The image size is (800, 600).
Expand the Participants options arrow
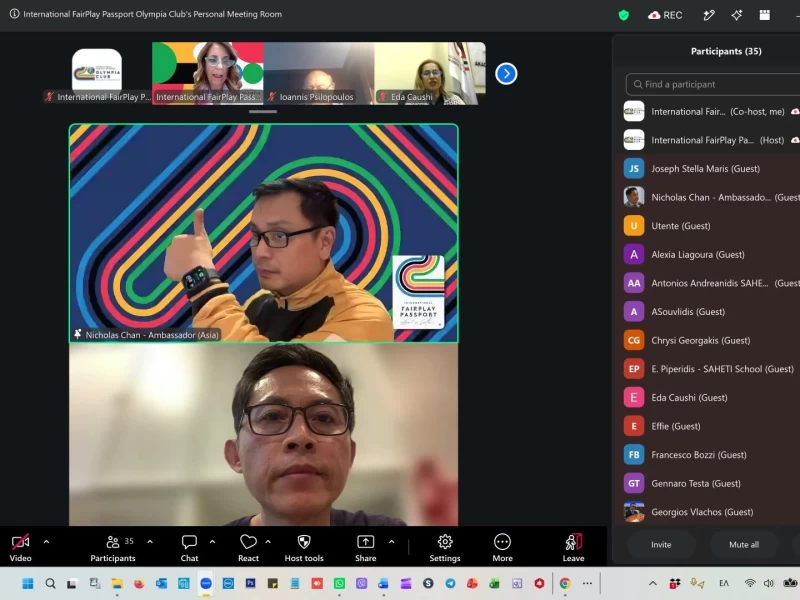click(150, 541)
